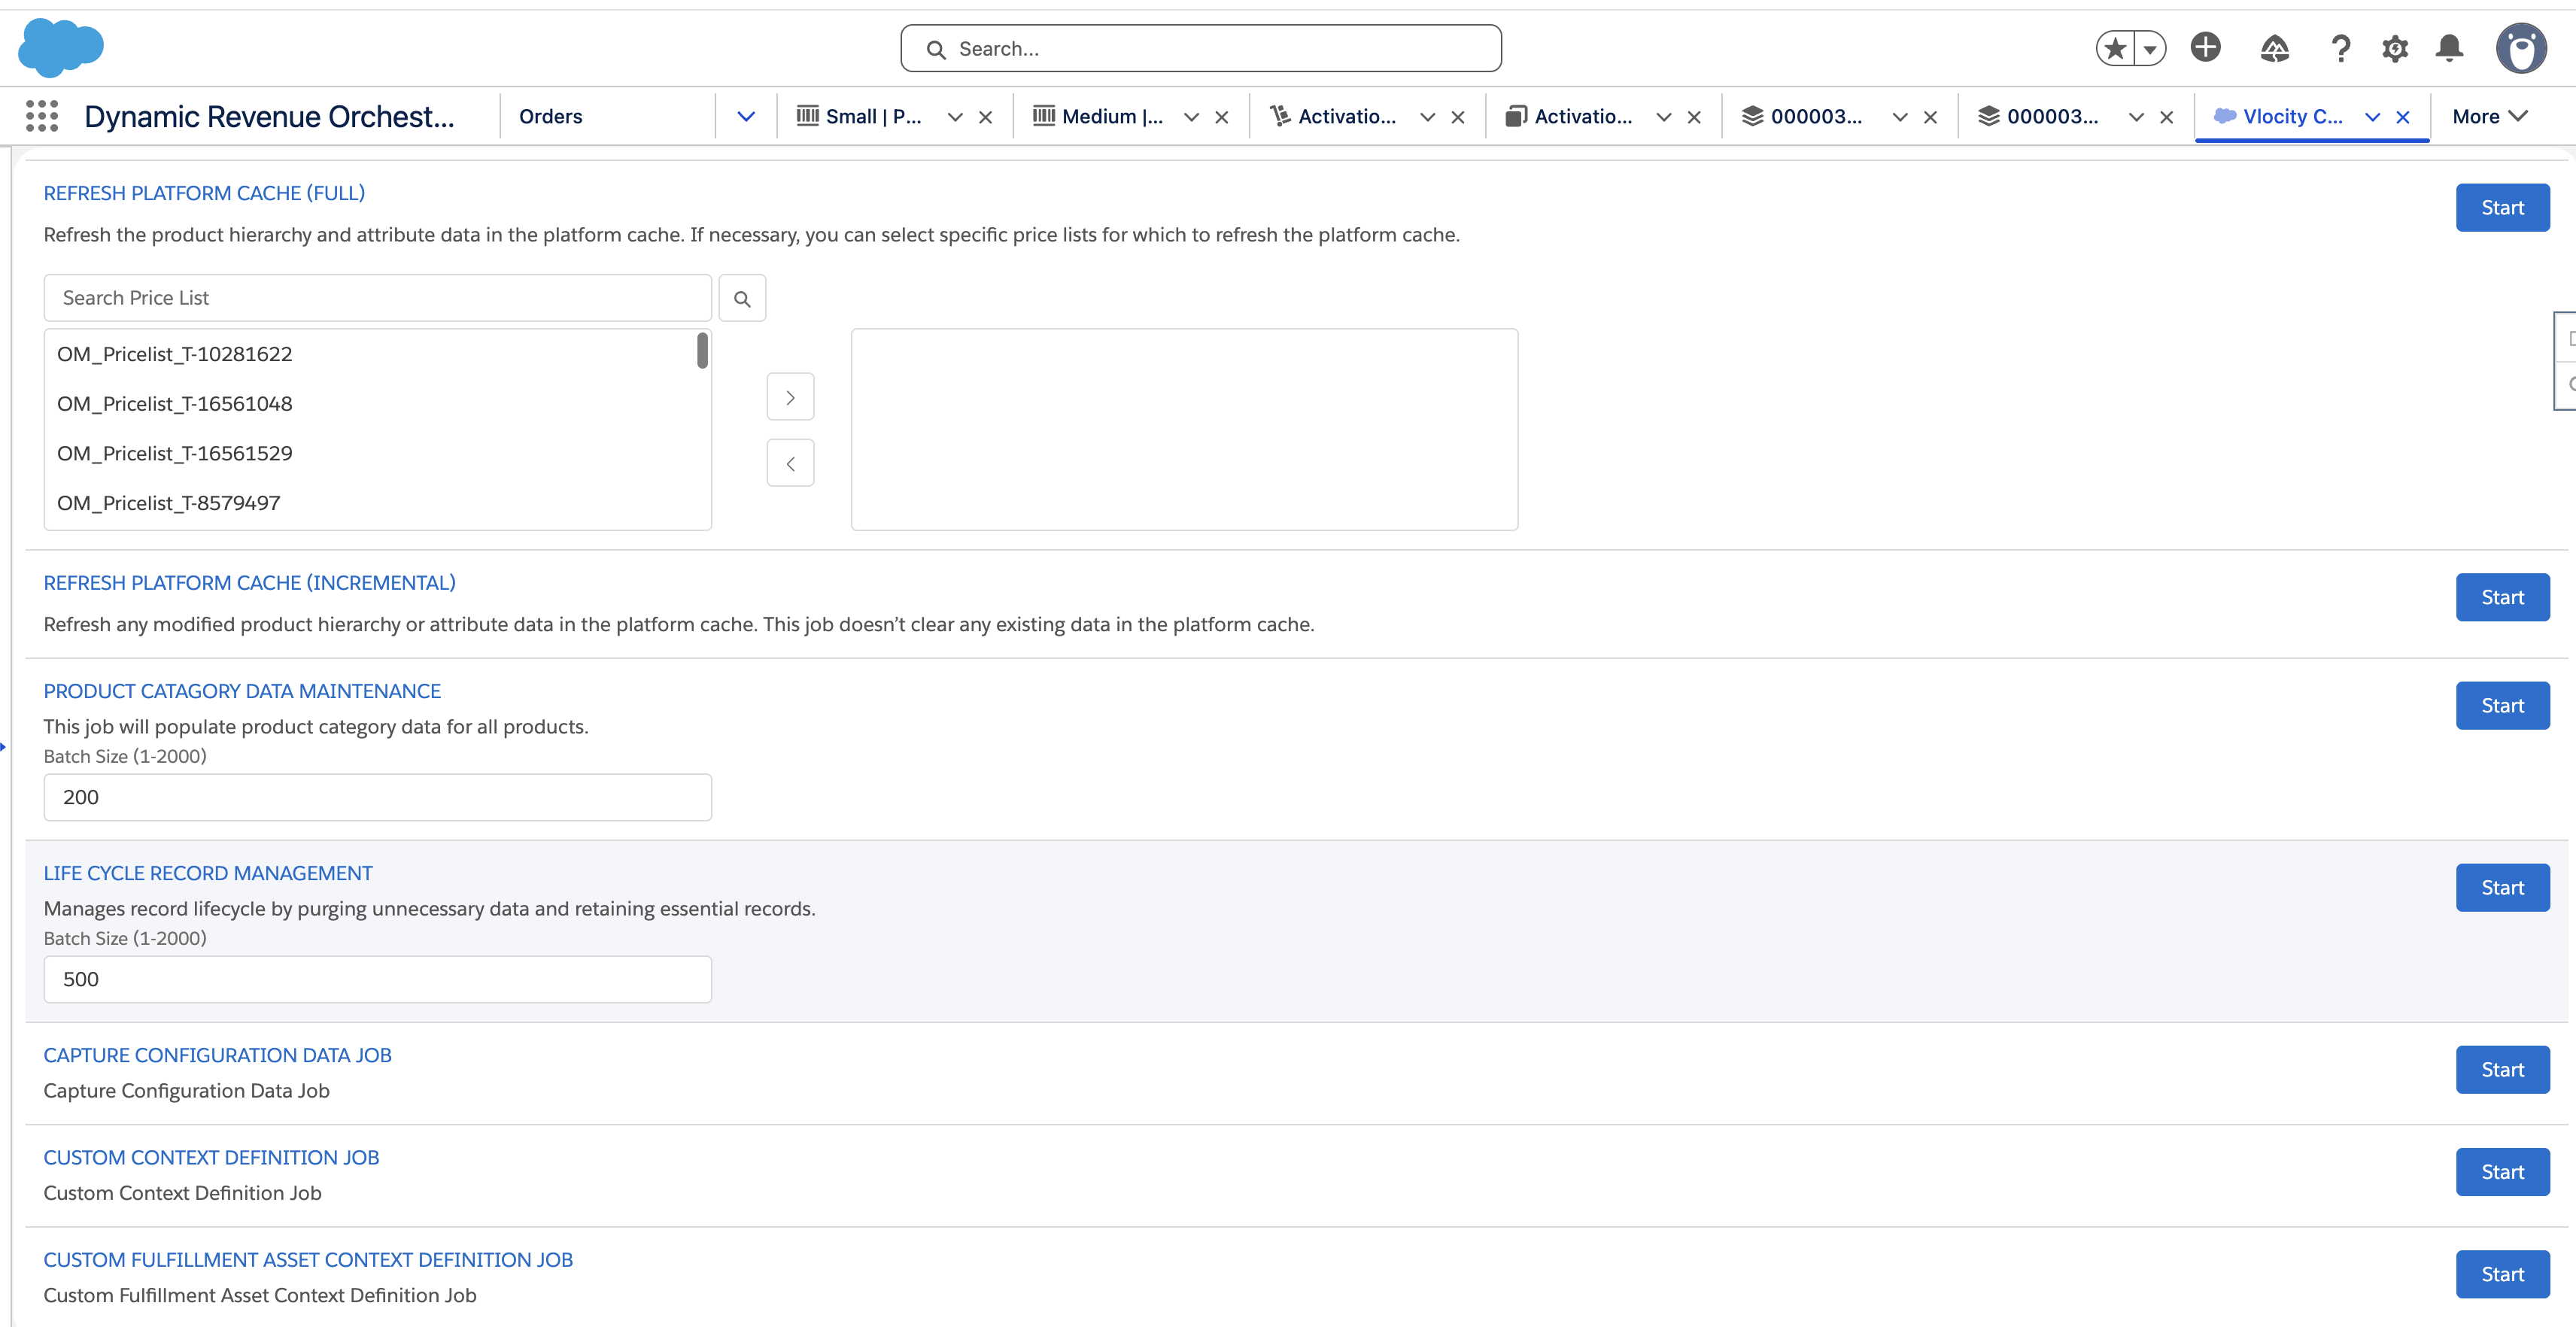Select the Vlocity C... tab

click(2278, 116)
